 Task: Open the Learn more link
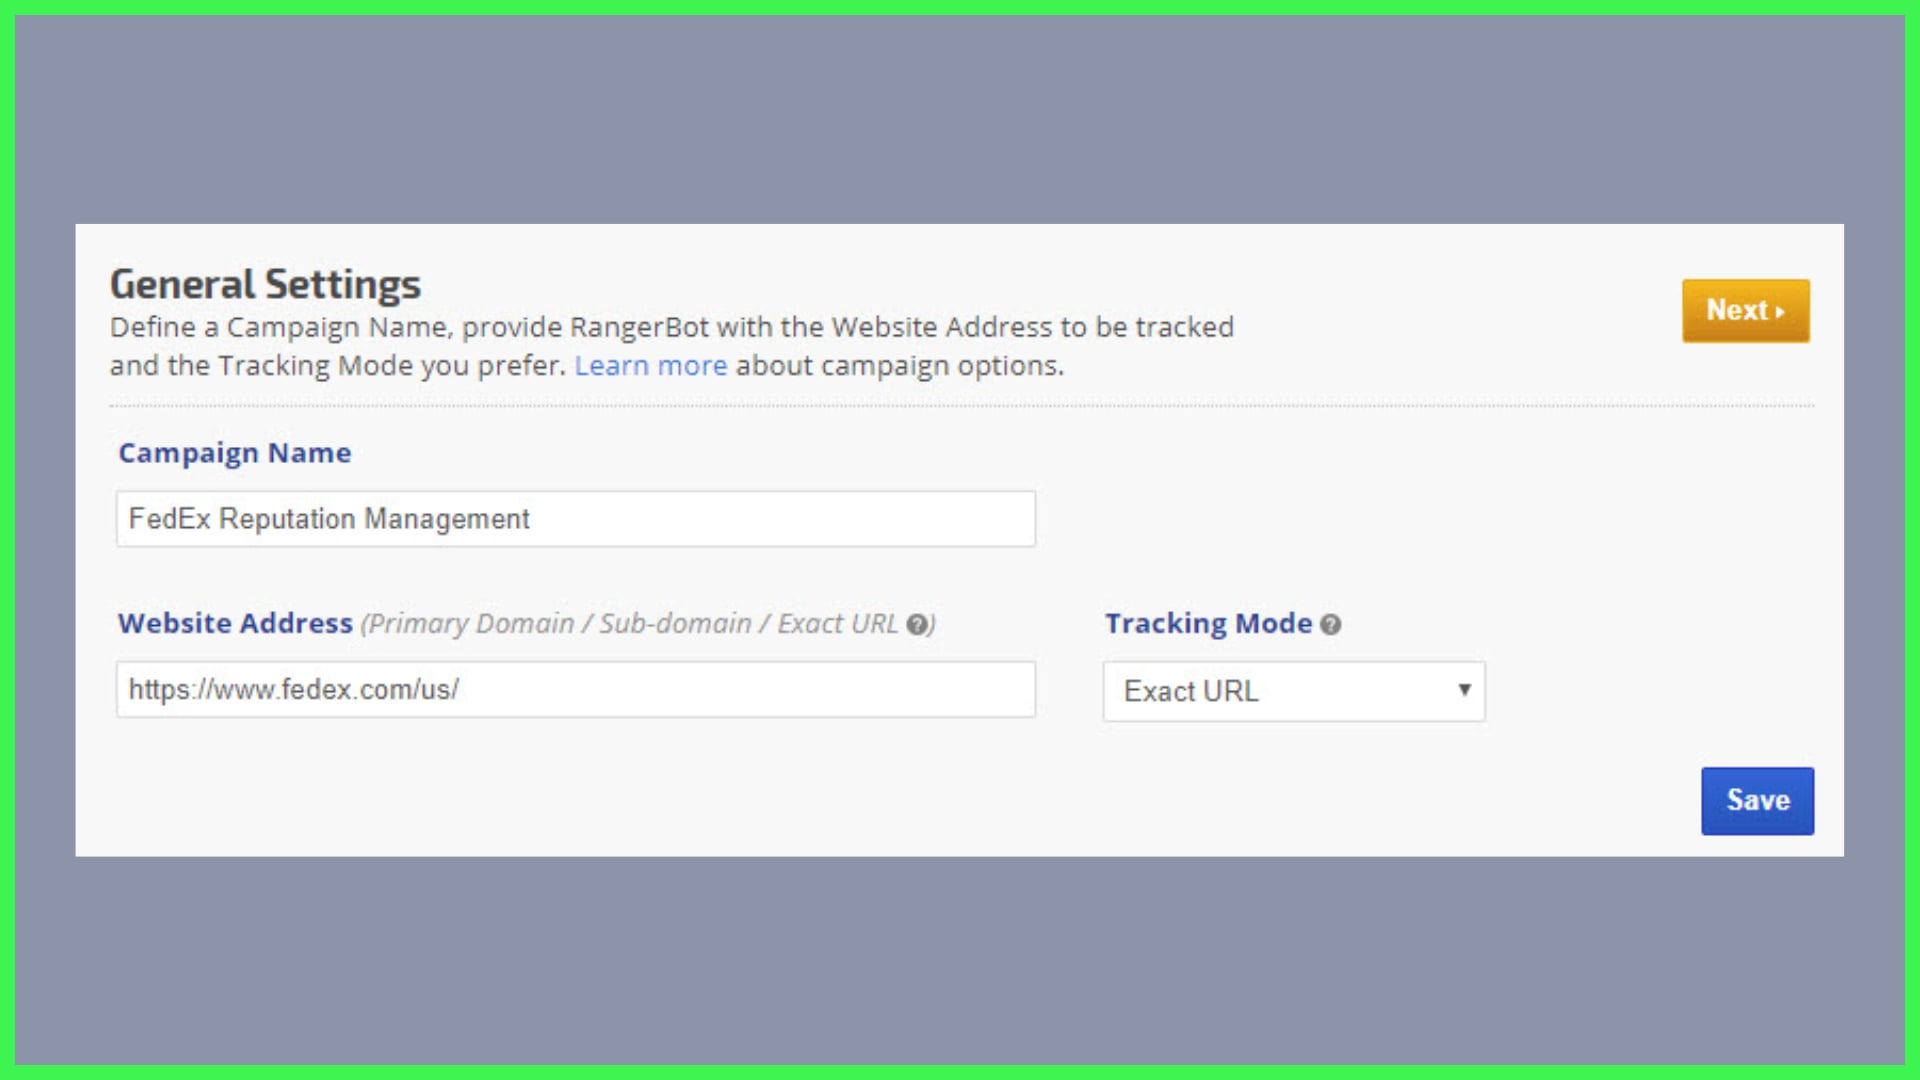pyautogui.click(x=650, y=366)
